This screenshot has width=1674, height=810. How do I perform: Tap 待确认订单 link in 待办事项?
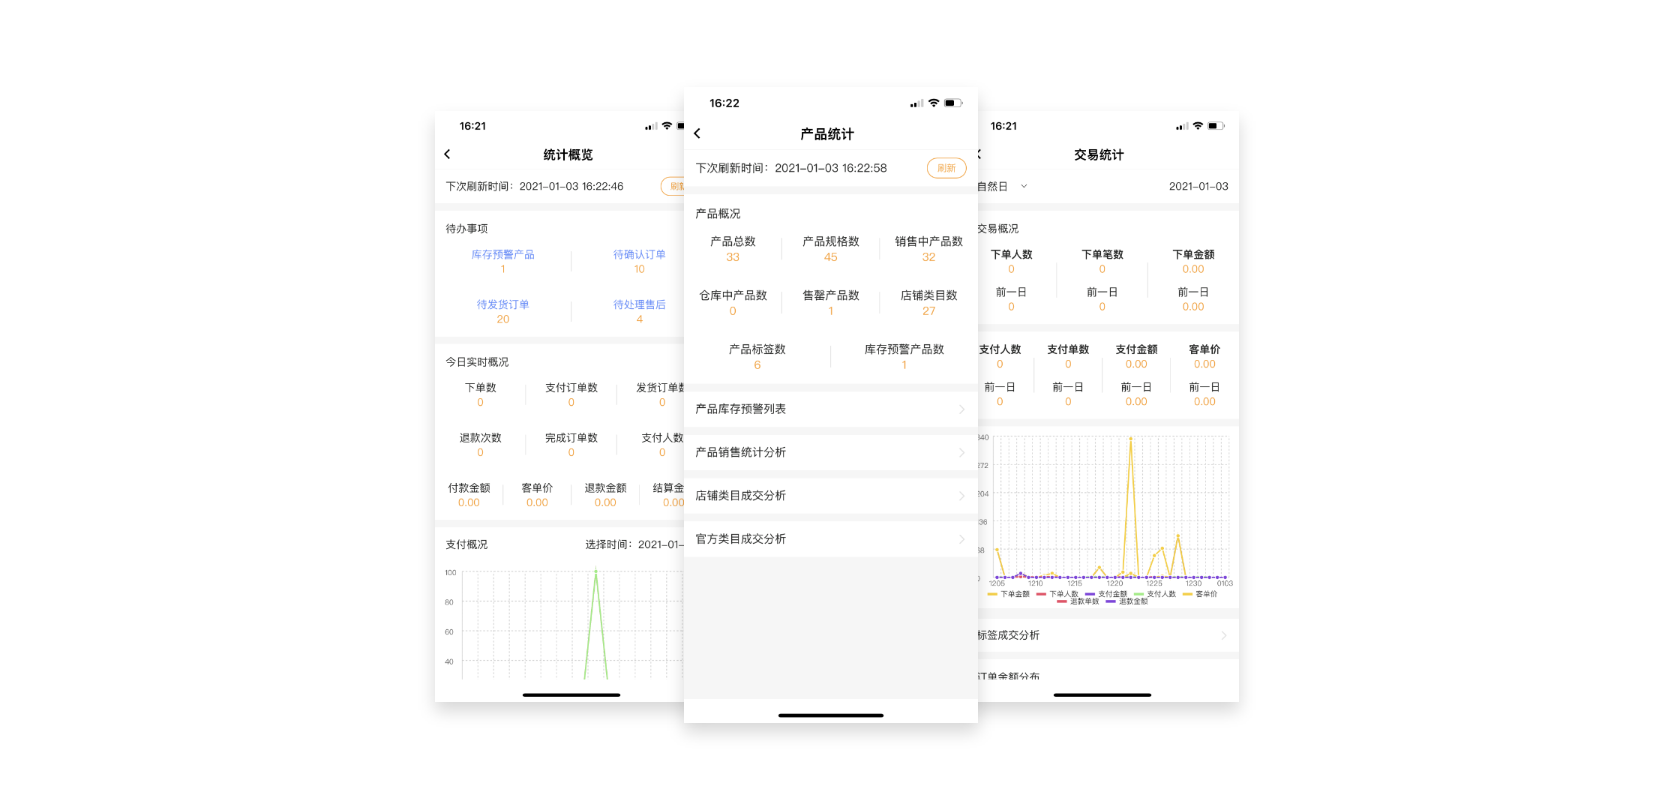(639, 255)
